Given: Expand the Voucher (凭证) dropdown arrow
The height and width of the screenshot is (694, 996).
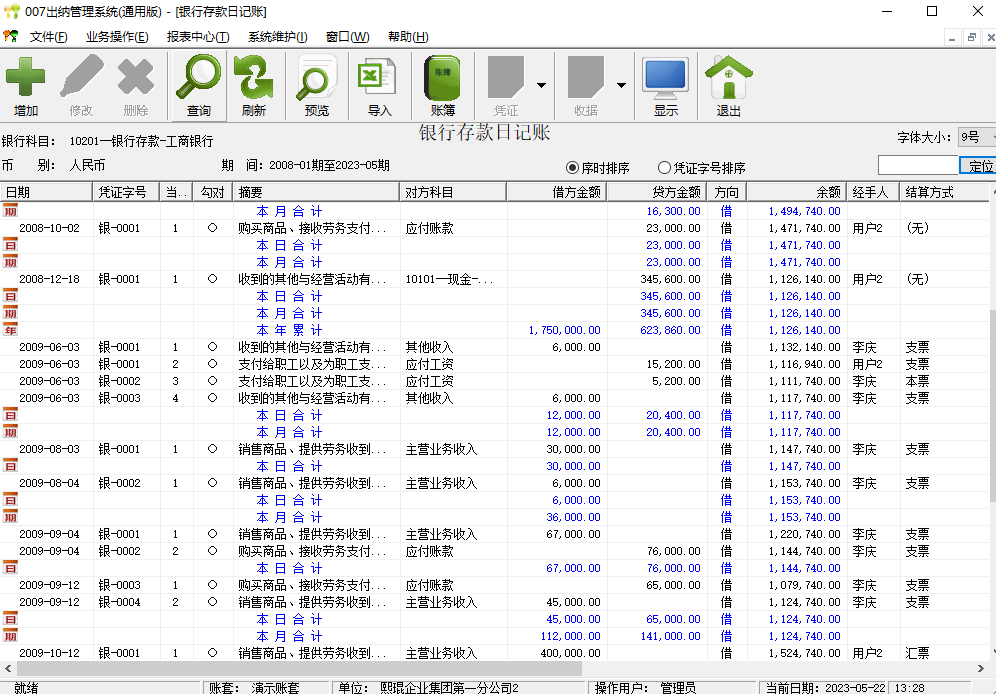Looking at the screenshot, I should (x=541, y=85).
